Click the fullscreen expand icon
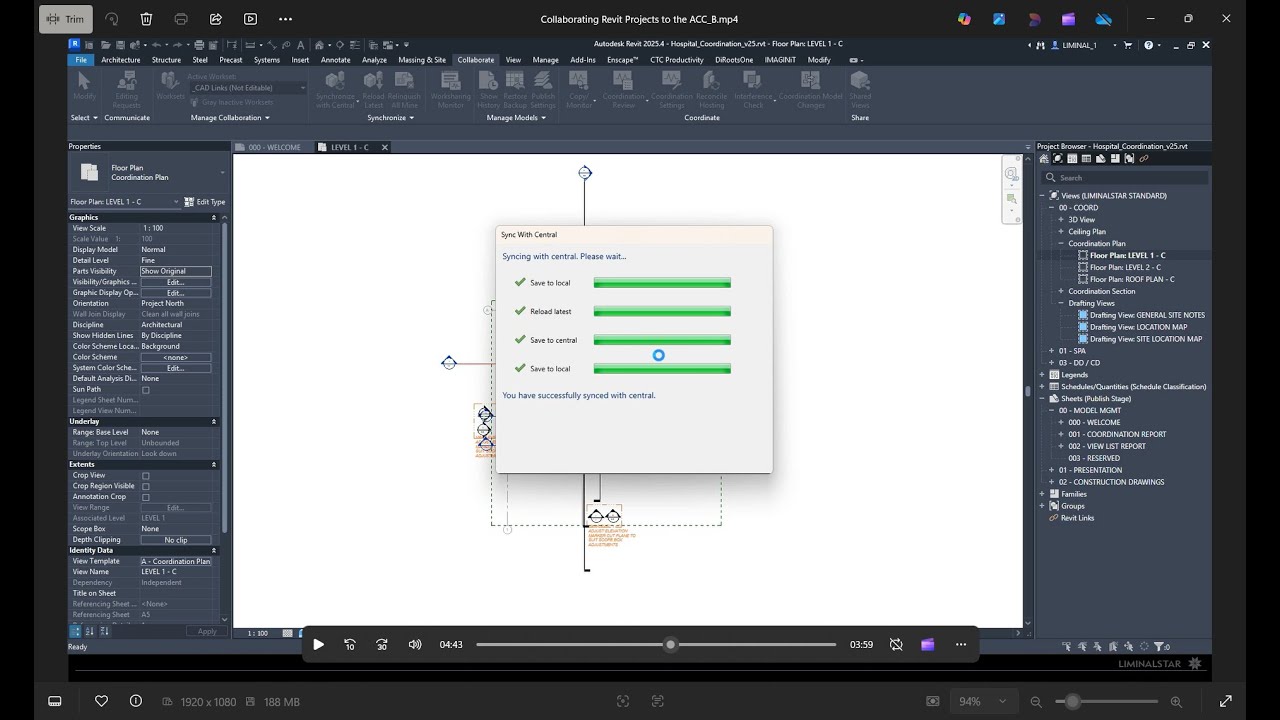The height and width of the screenshot is (720, 1280). coord(1226,701)
